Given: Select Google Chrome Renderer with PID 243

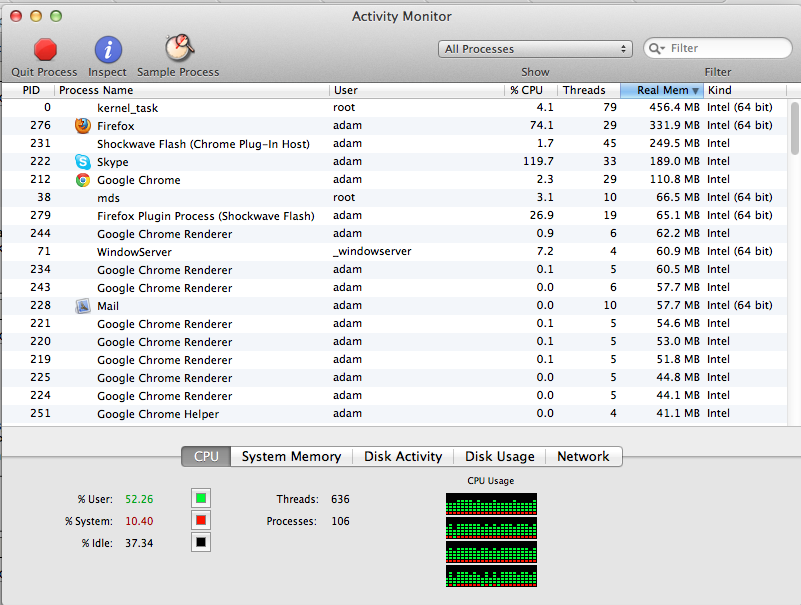Looking at the screenshot, I should tap(394, 287).
